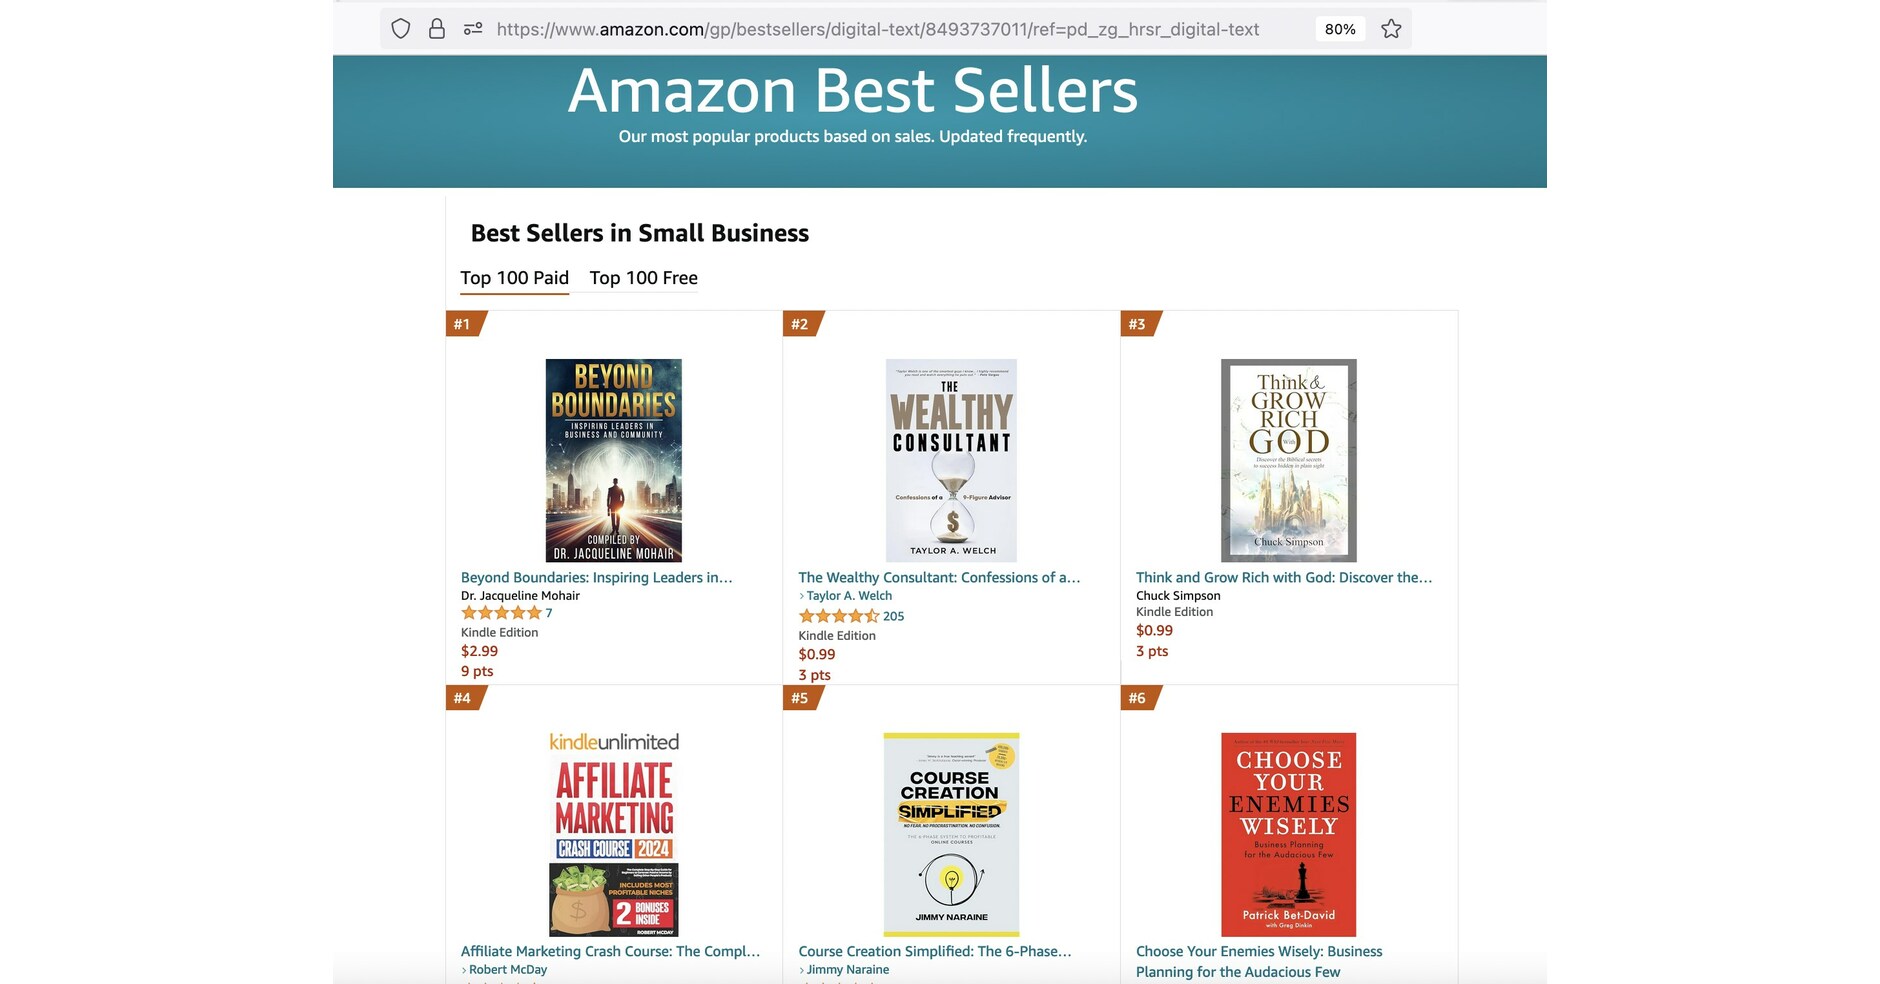Switch to the Top 100 Free tab
This screenshot has width=1880, height=984.
[x=643, y=278]
